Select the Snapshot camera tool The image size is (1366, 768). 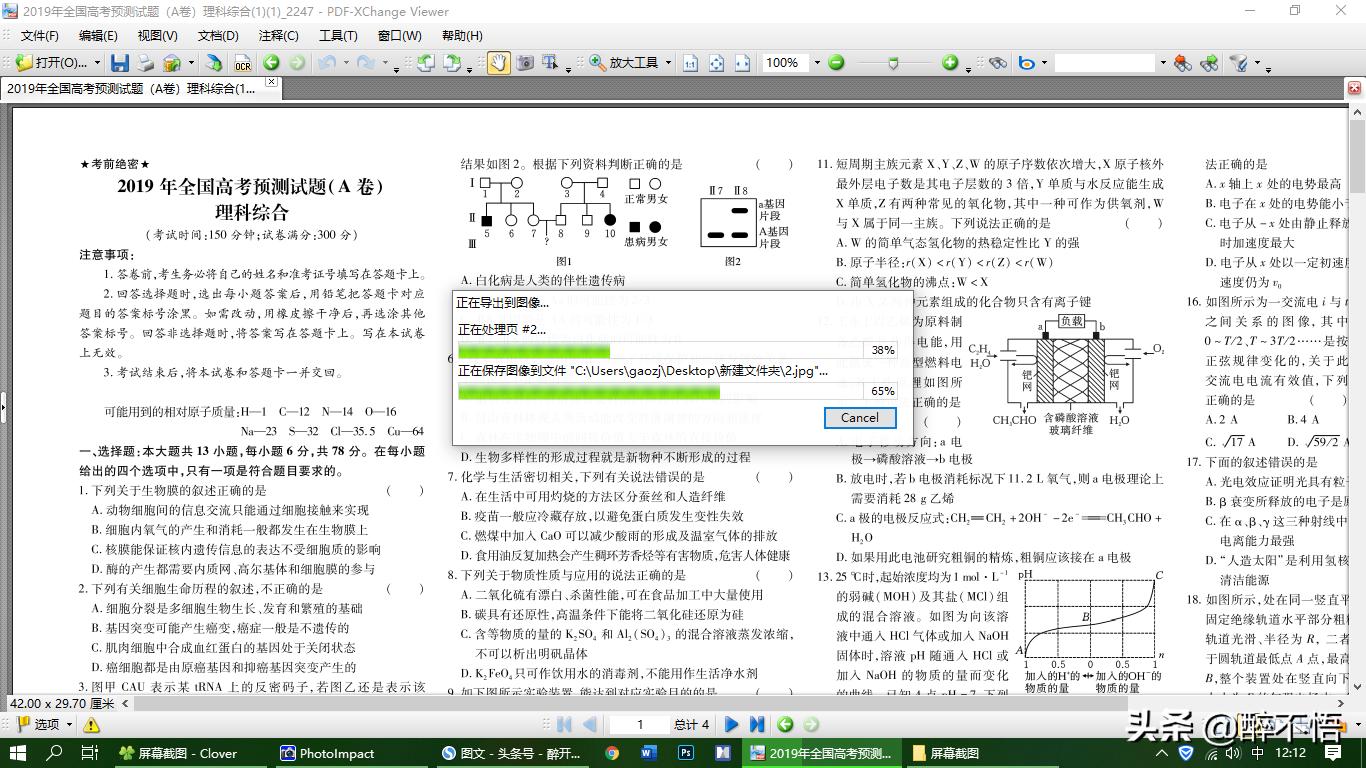(524, 63)
